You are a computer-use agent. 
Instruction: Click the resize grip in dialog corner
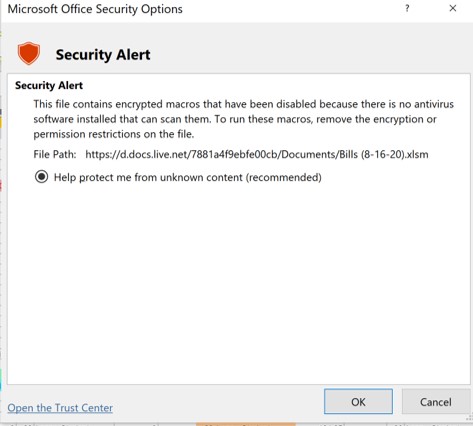[x=469, y=418]
